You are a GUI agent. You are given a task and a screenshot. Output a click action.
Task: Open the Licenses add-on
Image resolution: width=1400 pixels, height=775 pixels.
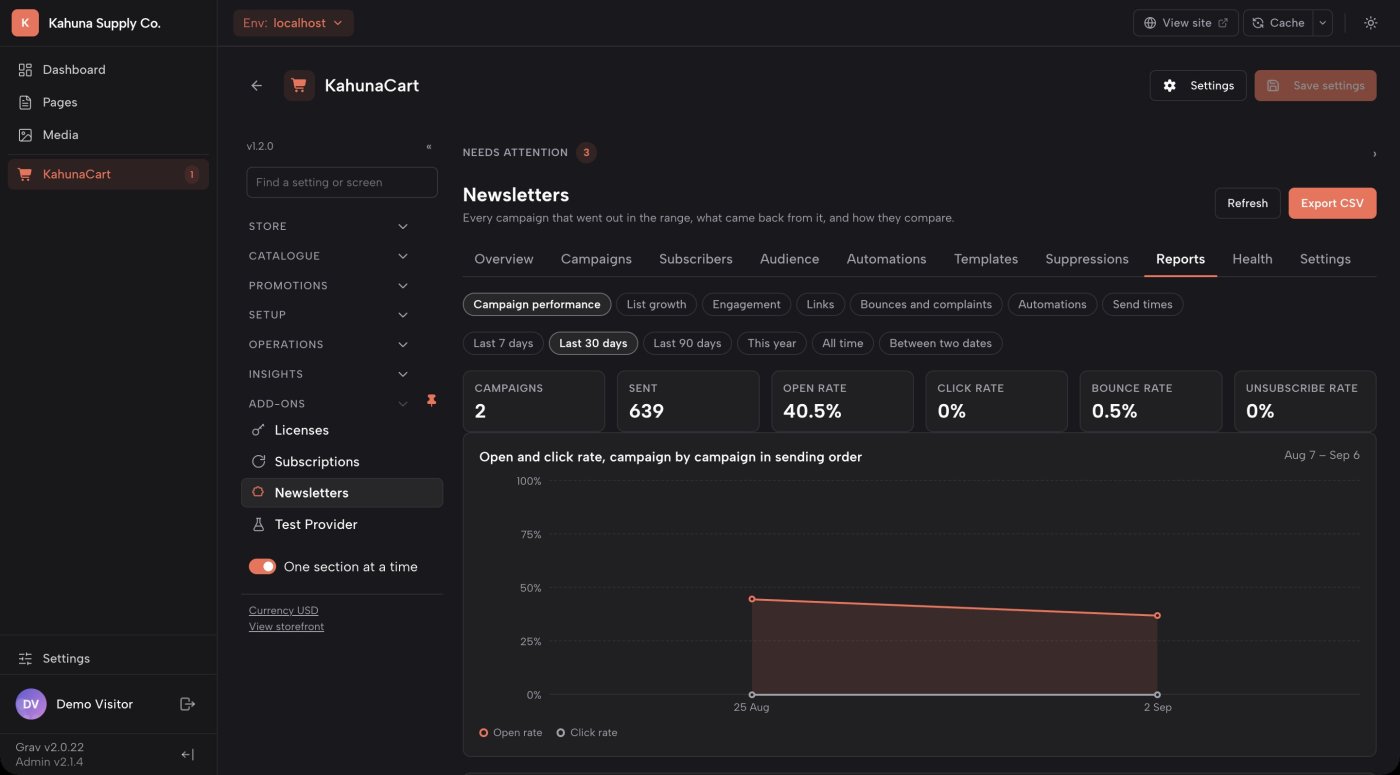click(x=342, y=430)
